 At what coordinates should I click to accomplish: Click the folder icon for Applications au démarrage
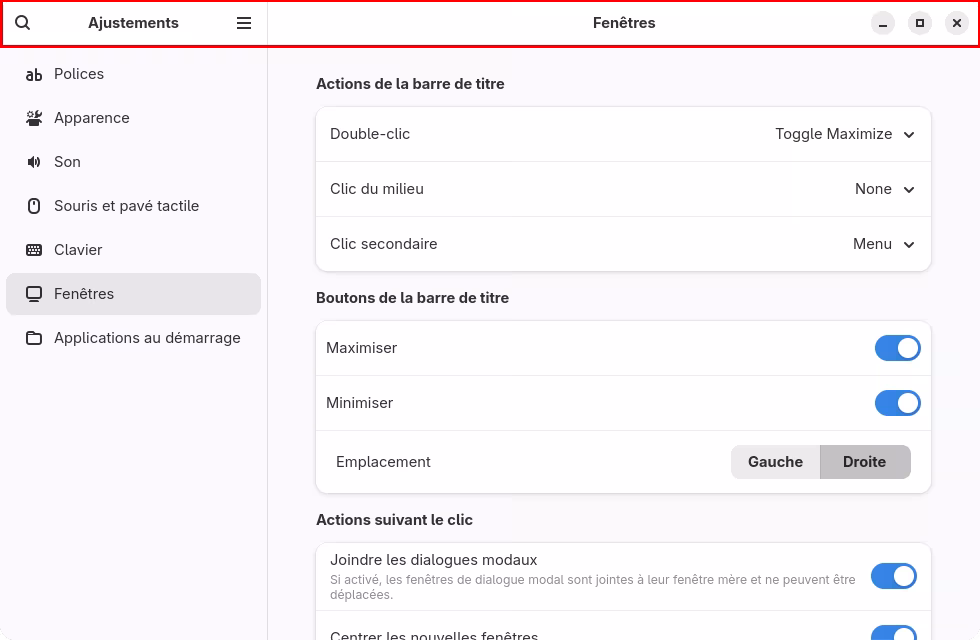point(34,338)
